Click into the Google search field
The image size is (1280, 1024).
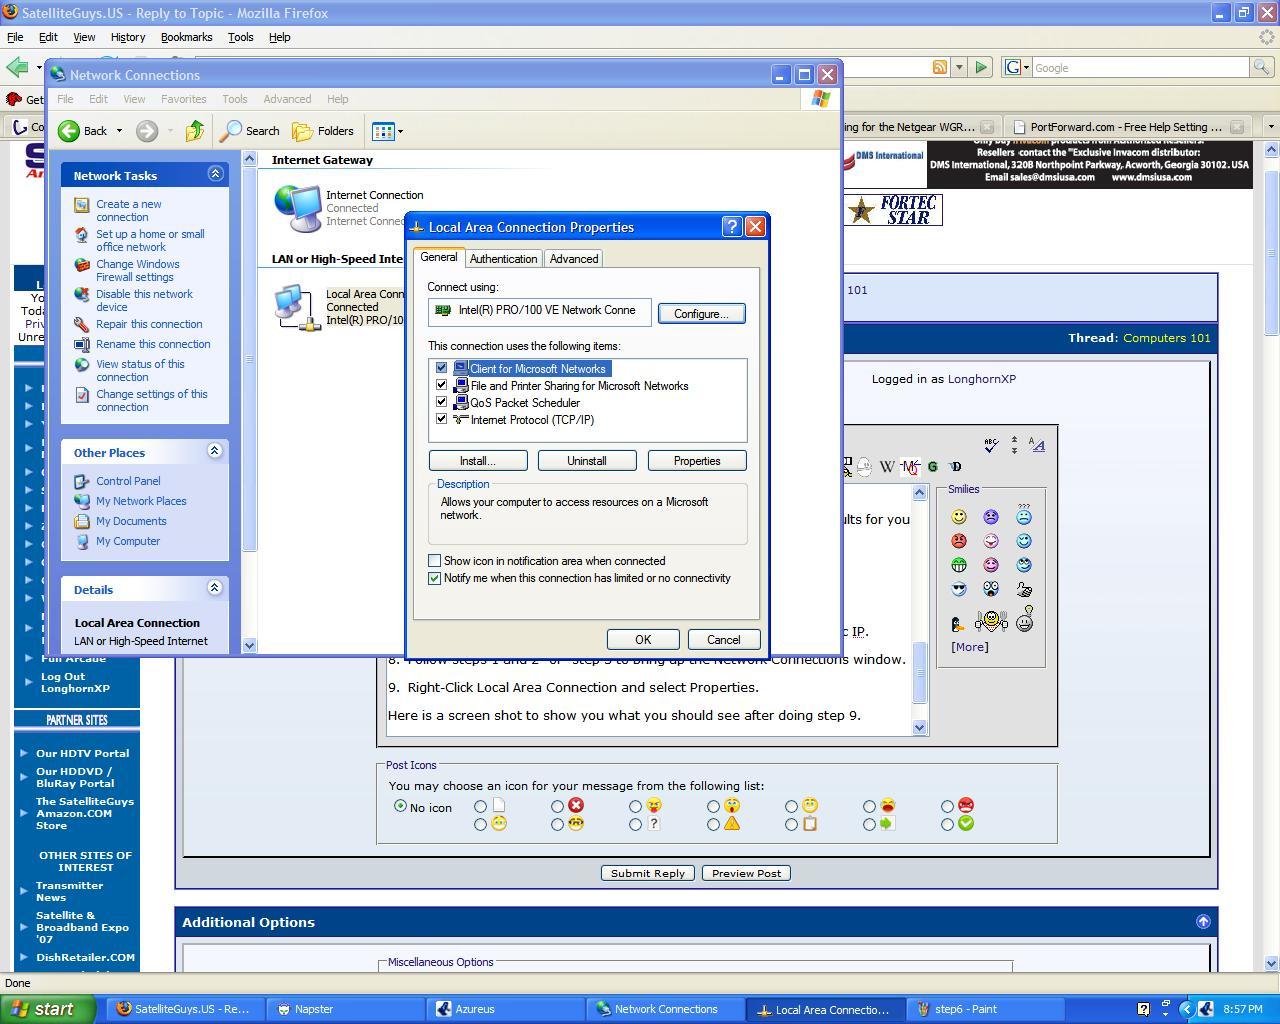[1140, 67]
